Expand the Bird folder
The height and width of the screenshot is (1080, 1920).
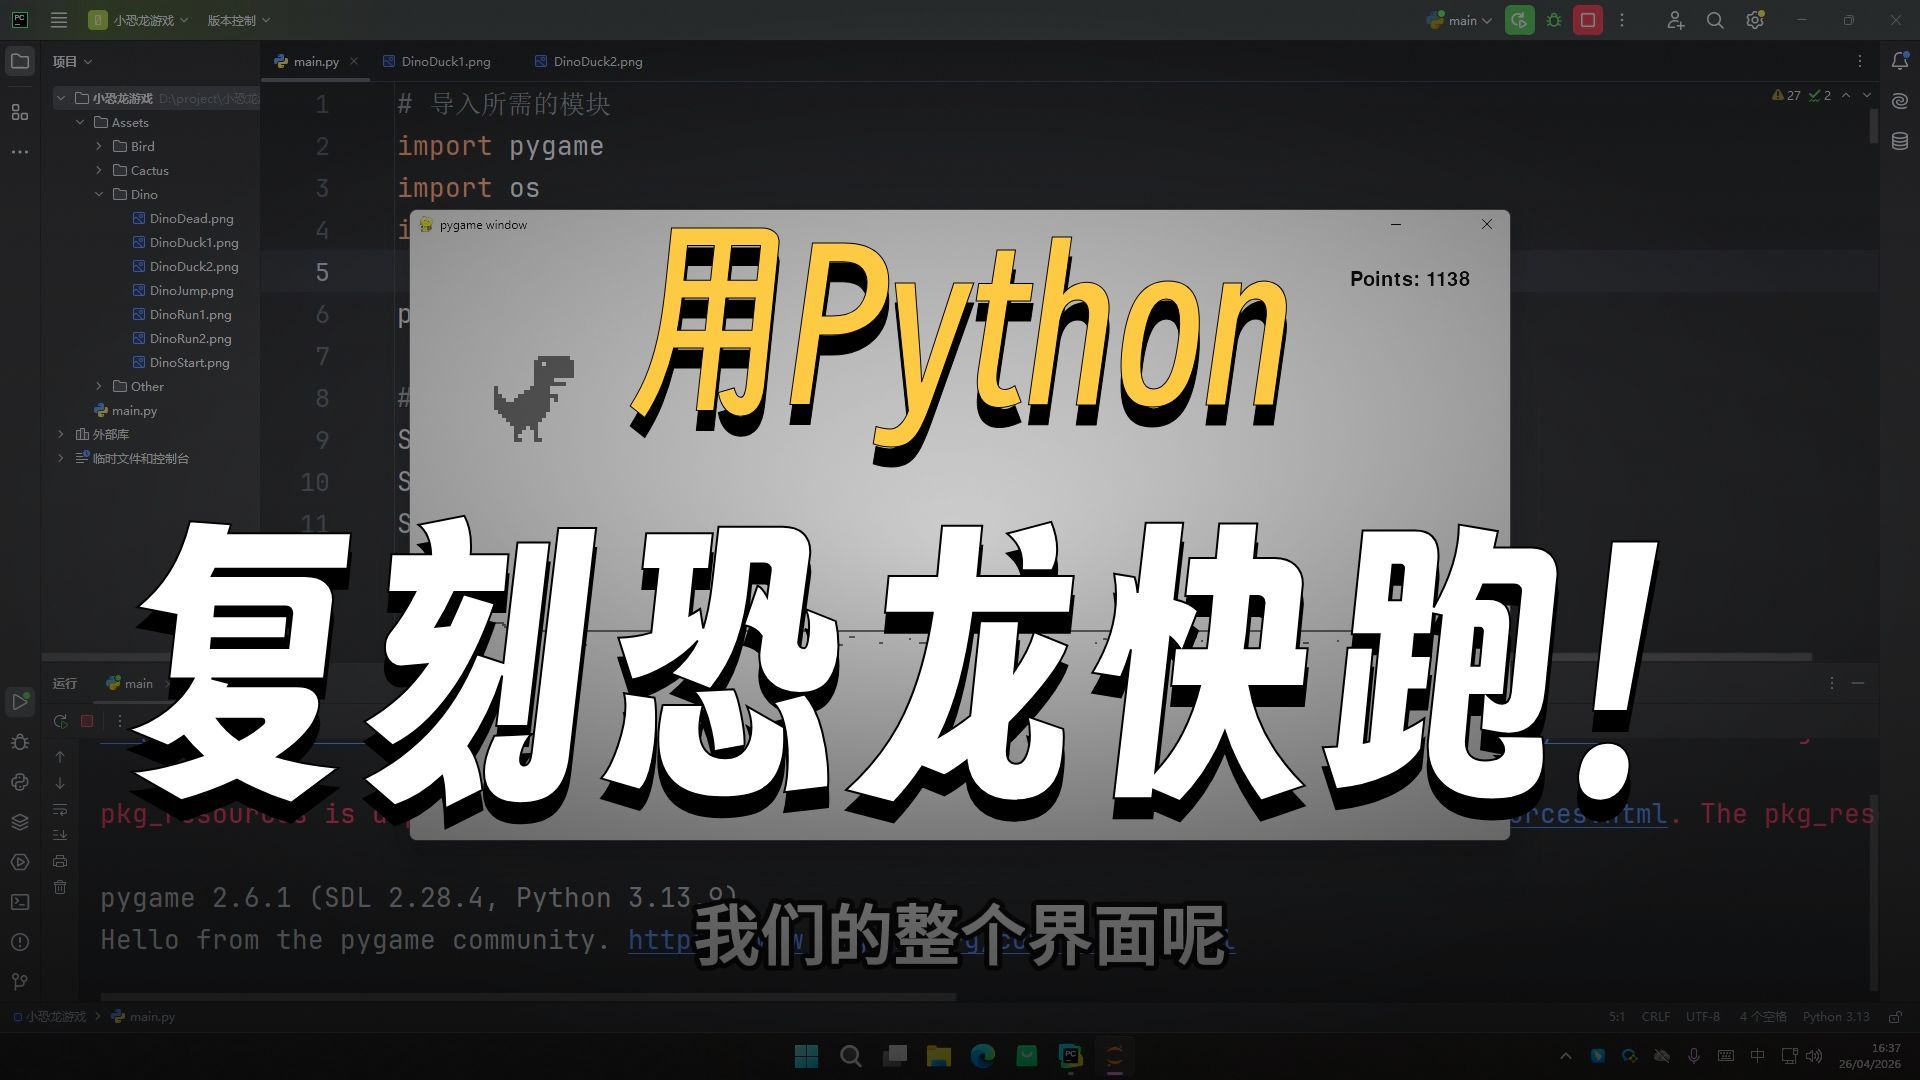click(99, 146)
